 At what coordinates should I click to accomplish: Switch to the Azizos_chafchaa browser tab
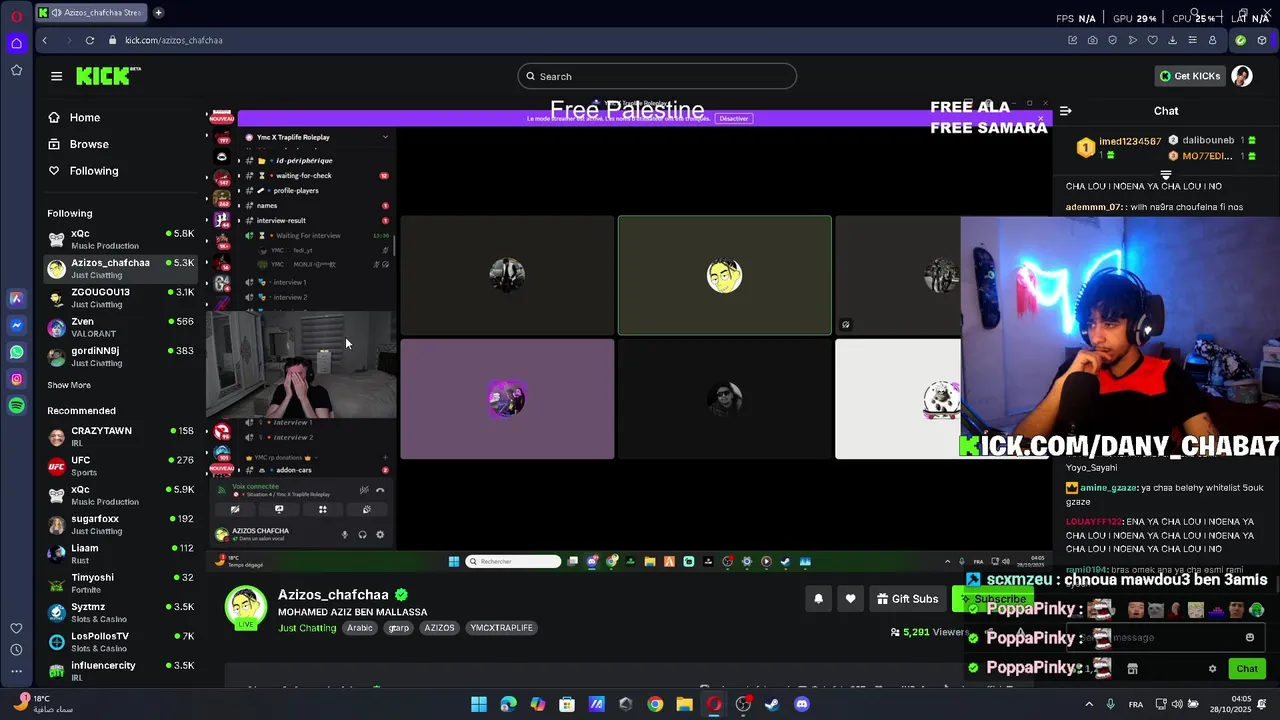pos(90,13)
